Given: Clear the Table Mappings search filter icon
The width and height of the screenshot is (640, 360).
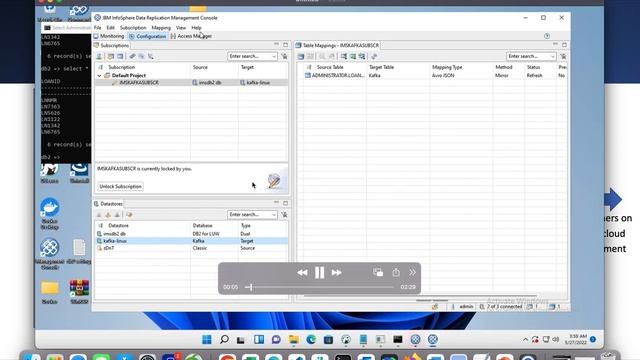Looking at the screenshot, I should coord(563,56).
